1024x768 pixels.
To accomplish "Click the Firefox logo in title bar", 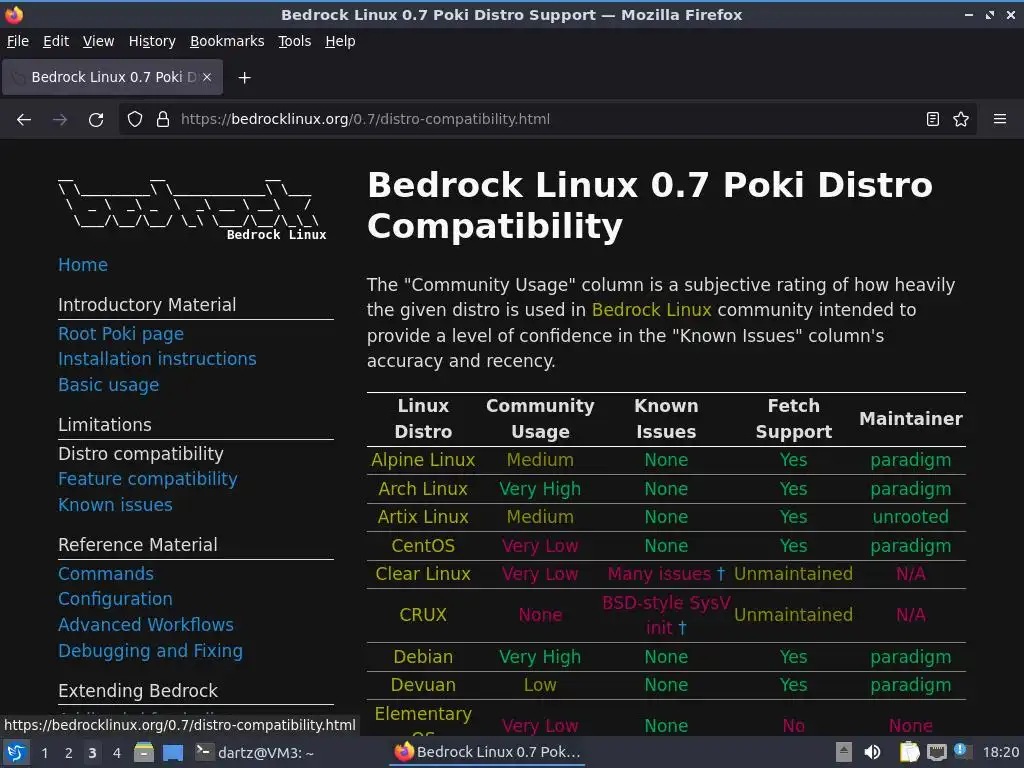I will pos(14,14).
